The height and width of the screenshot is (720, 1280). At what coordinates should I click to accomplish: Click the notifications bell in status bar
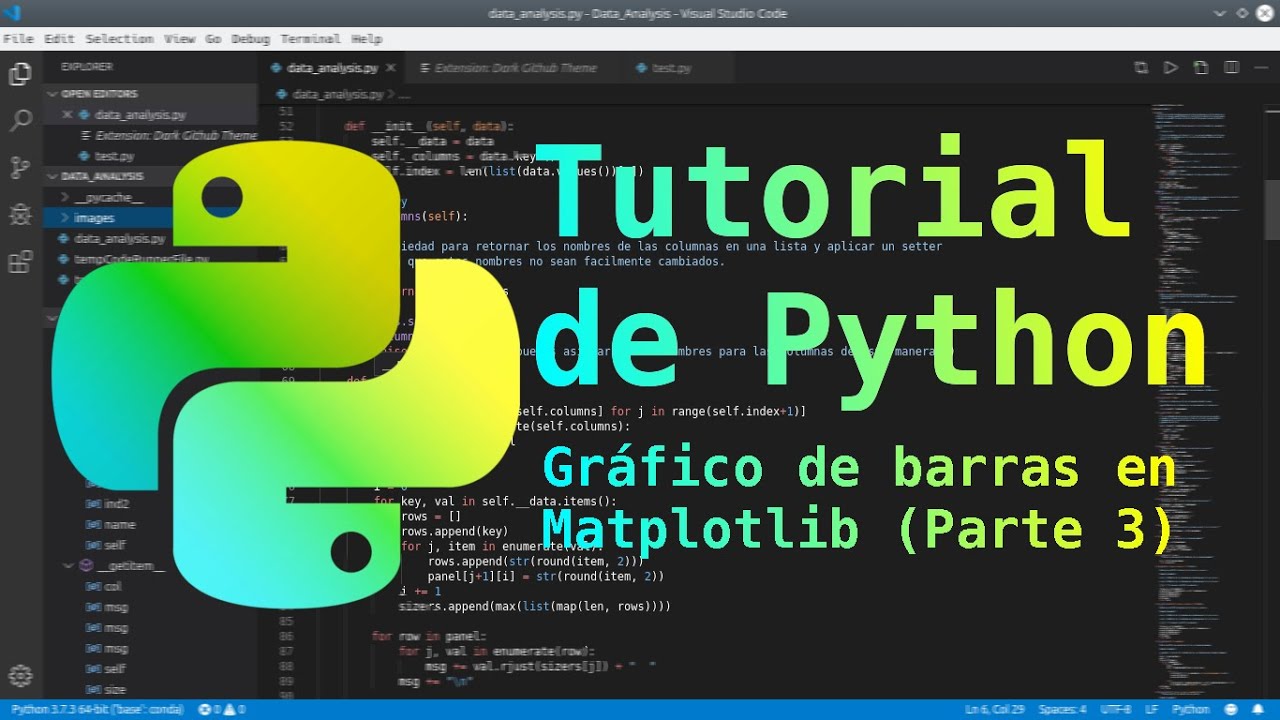coord(1258,709)
